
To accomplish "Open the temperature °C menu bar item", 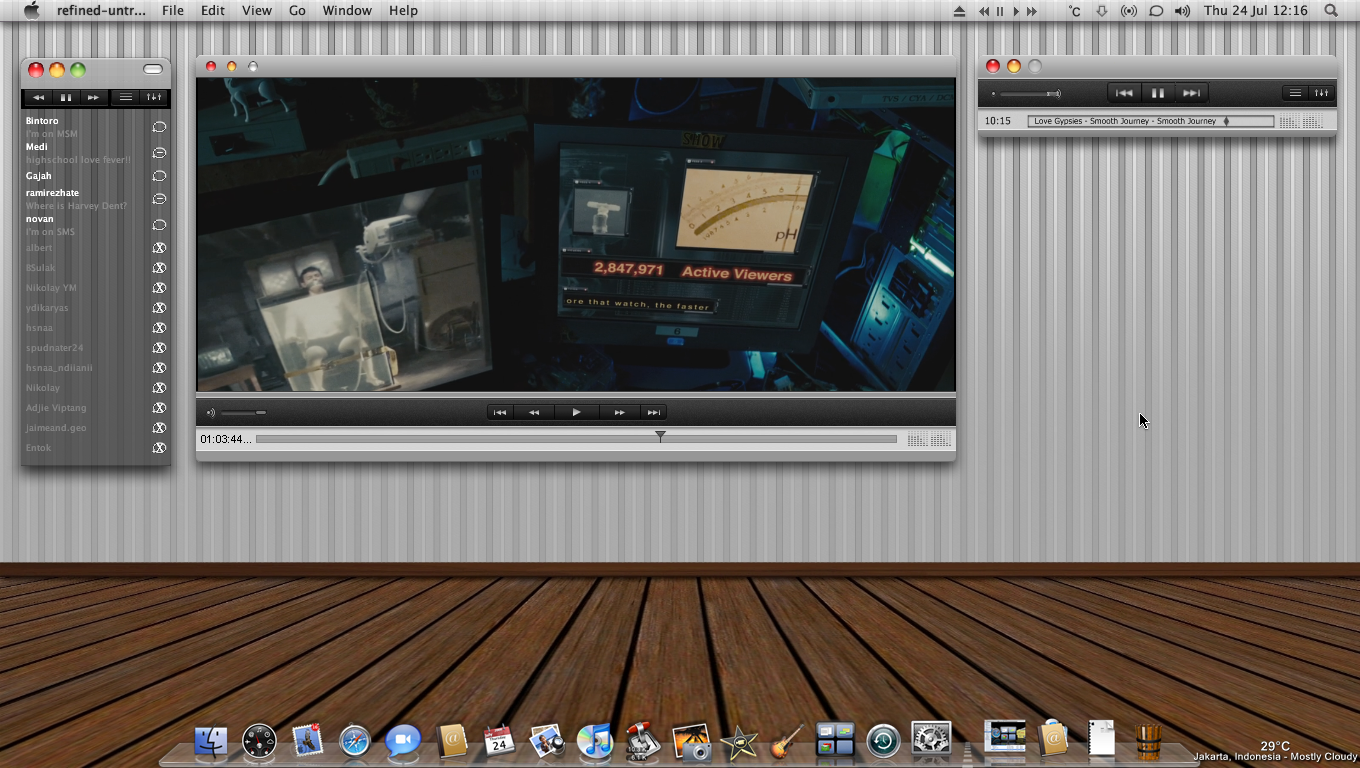I will coord(1074,11).
